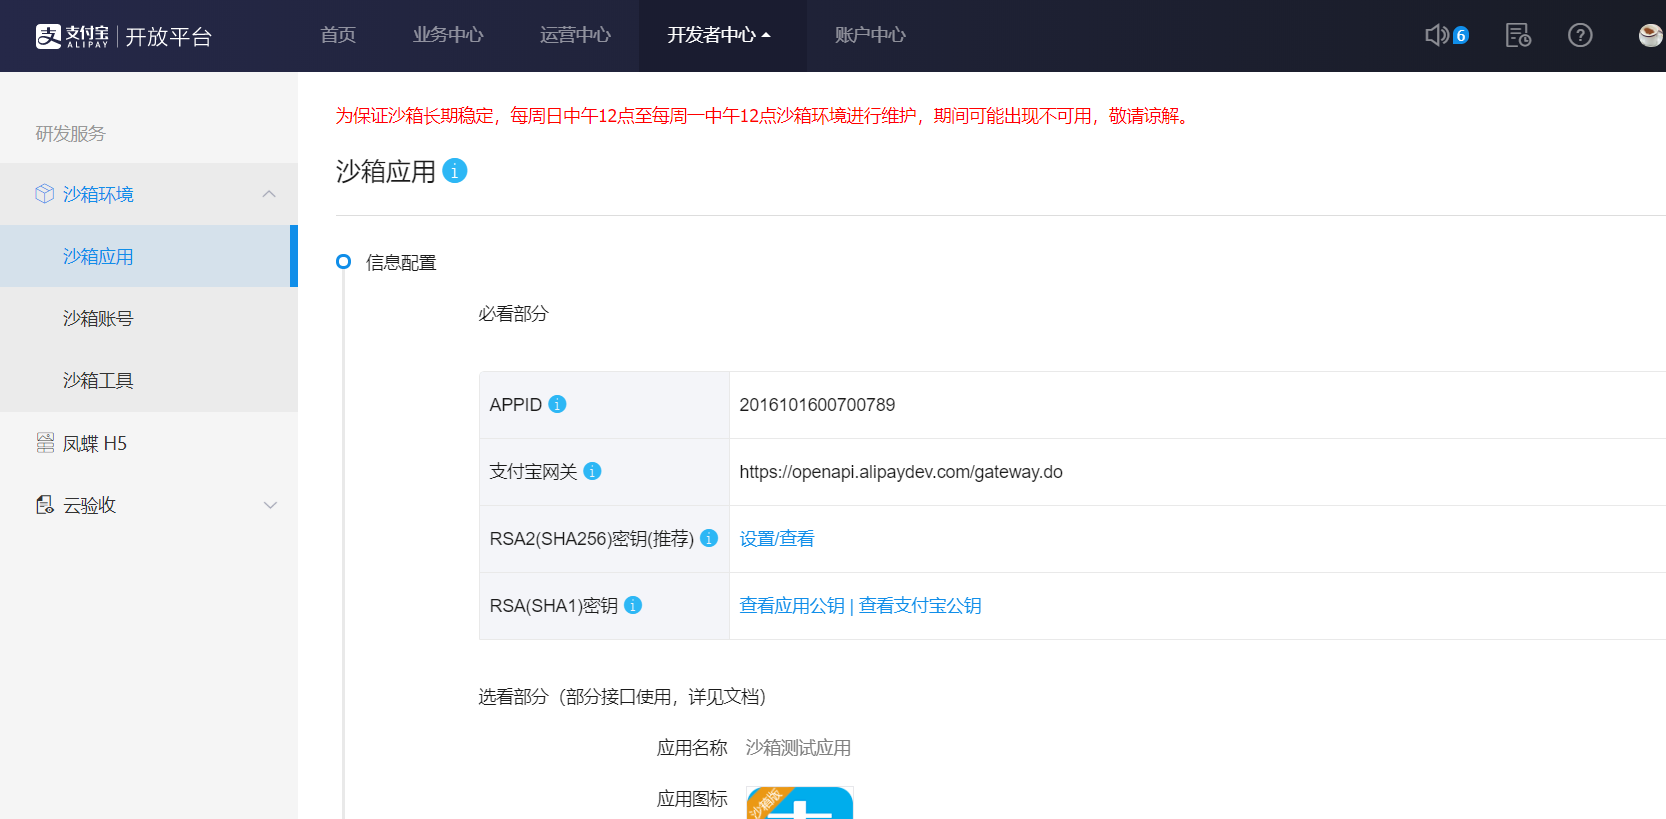Viewport: 1666px width, 819px height.
Task: Click the 信息配置 step marker circle
Action: click(344, 261)
